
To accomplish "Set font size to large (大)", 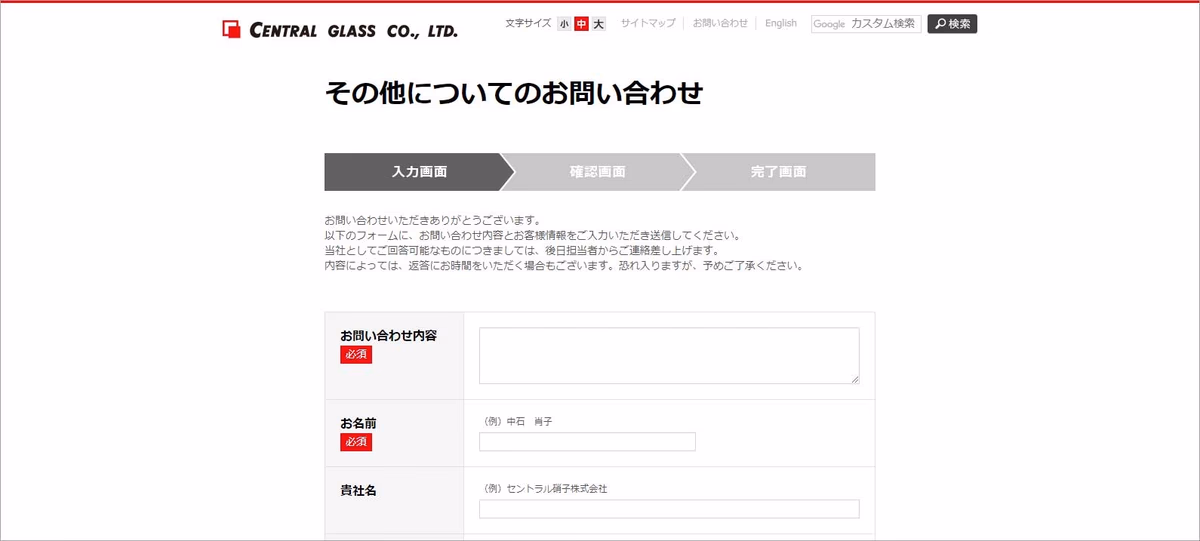I will (598, 24).
